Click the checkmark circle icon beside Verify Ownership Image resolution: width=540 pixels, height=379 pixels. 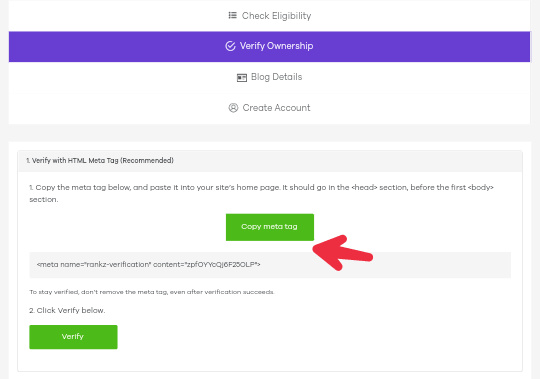[x=230, y=46]
